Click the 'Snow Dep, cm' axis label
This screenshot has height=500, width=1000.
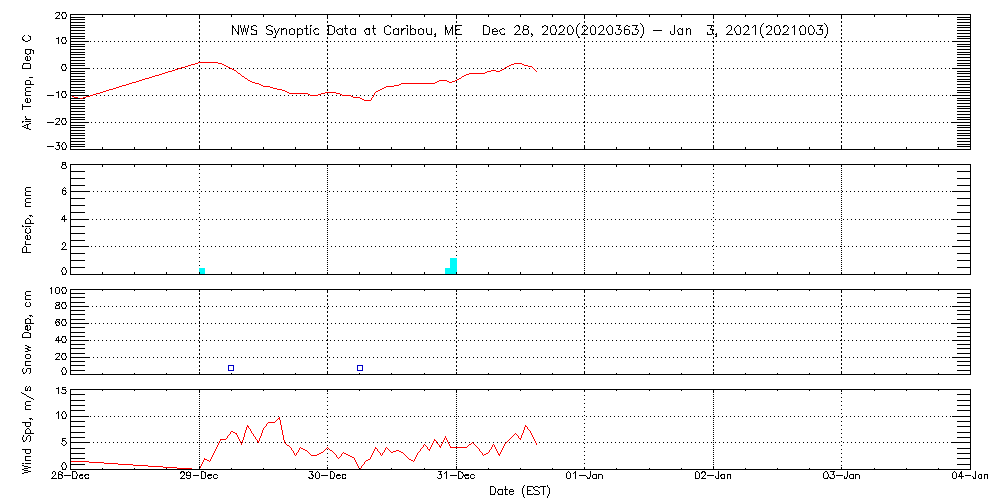27,331
